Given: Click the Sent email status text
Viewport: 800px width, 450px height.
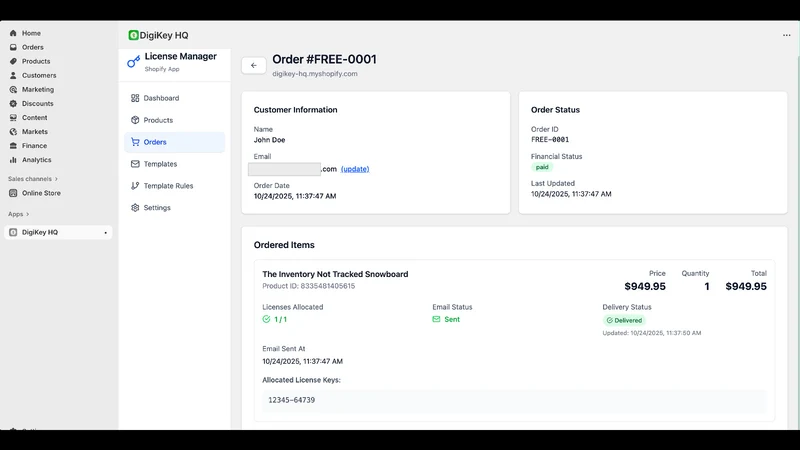Looking at the screenshot, I should point(452,319).
